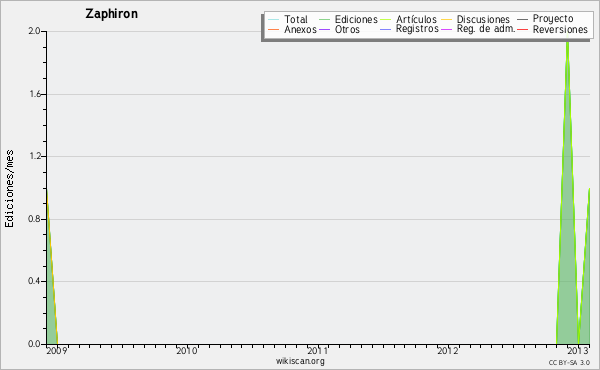Click the 0.4 y-axis value
The width and height of the screenshot is (600, 370).
pyautogui.click(x=34, y=281)
